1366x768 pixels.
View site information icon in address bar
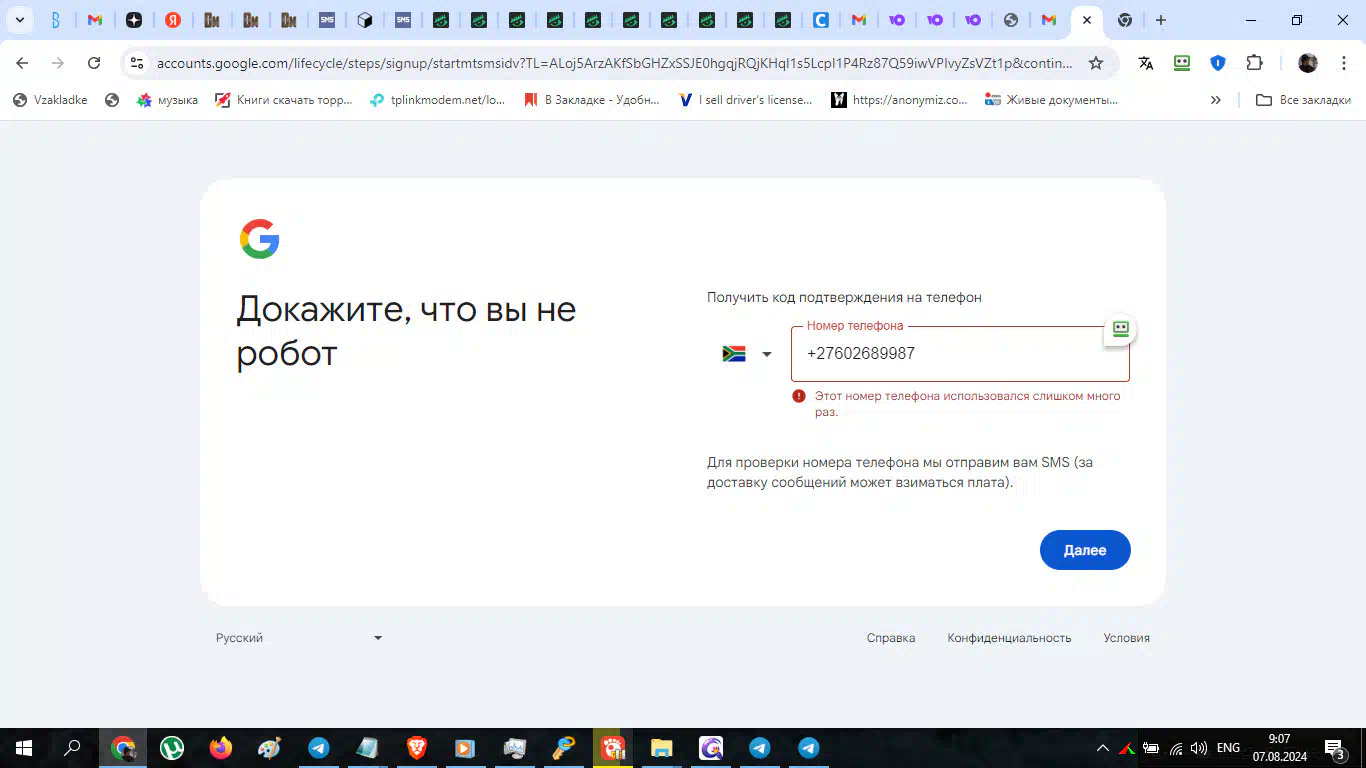click(138, 63)
